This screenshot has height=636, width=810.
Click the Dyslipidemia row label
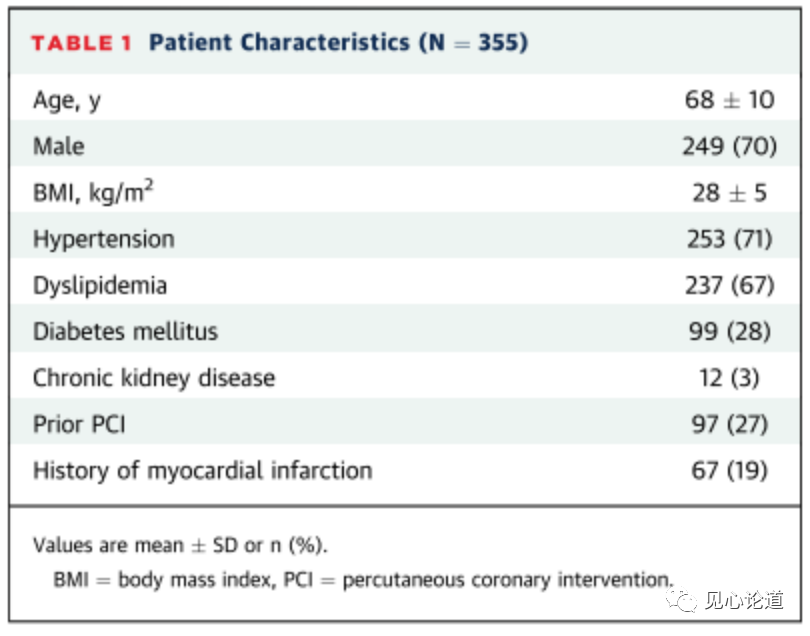click(100, 285)
